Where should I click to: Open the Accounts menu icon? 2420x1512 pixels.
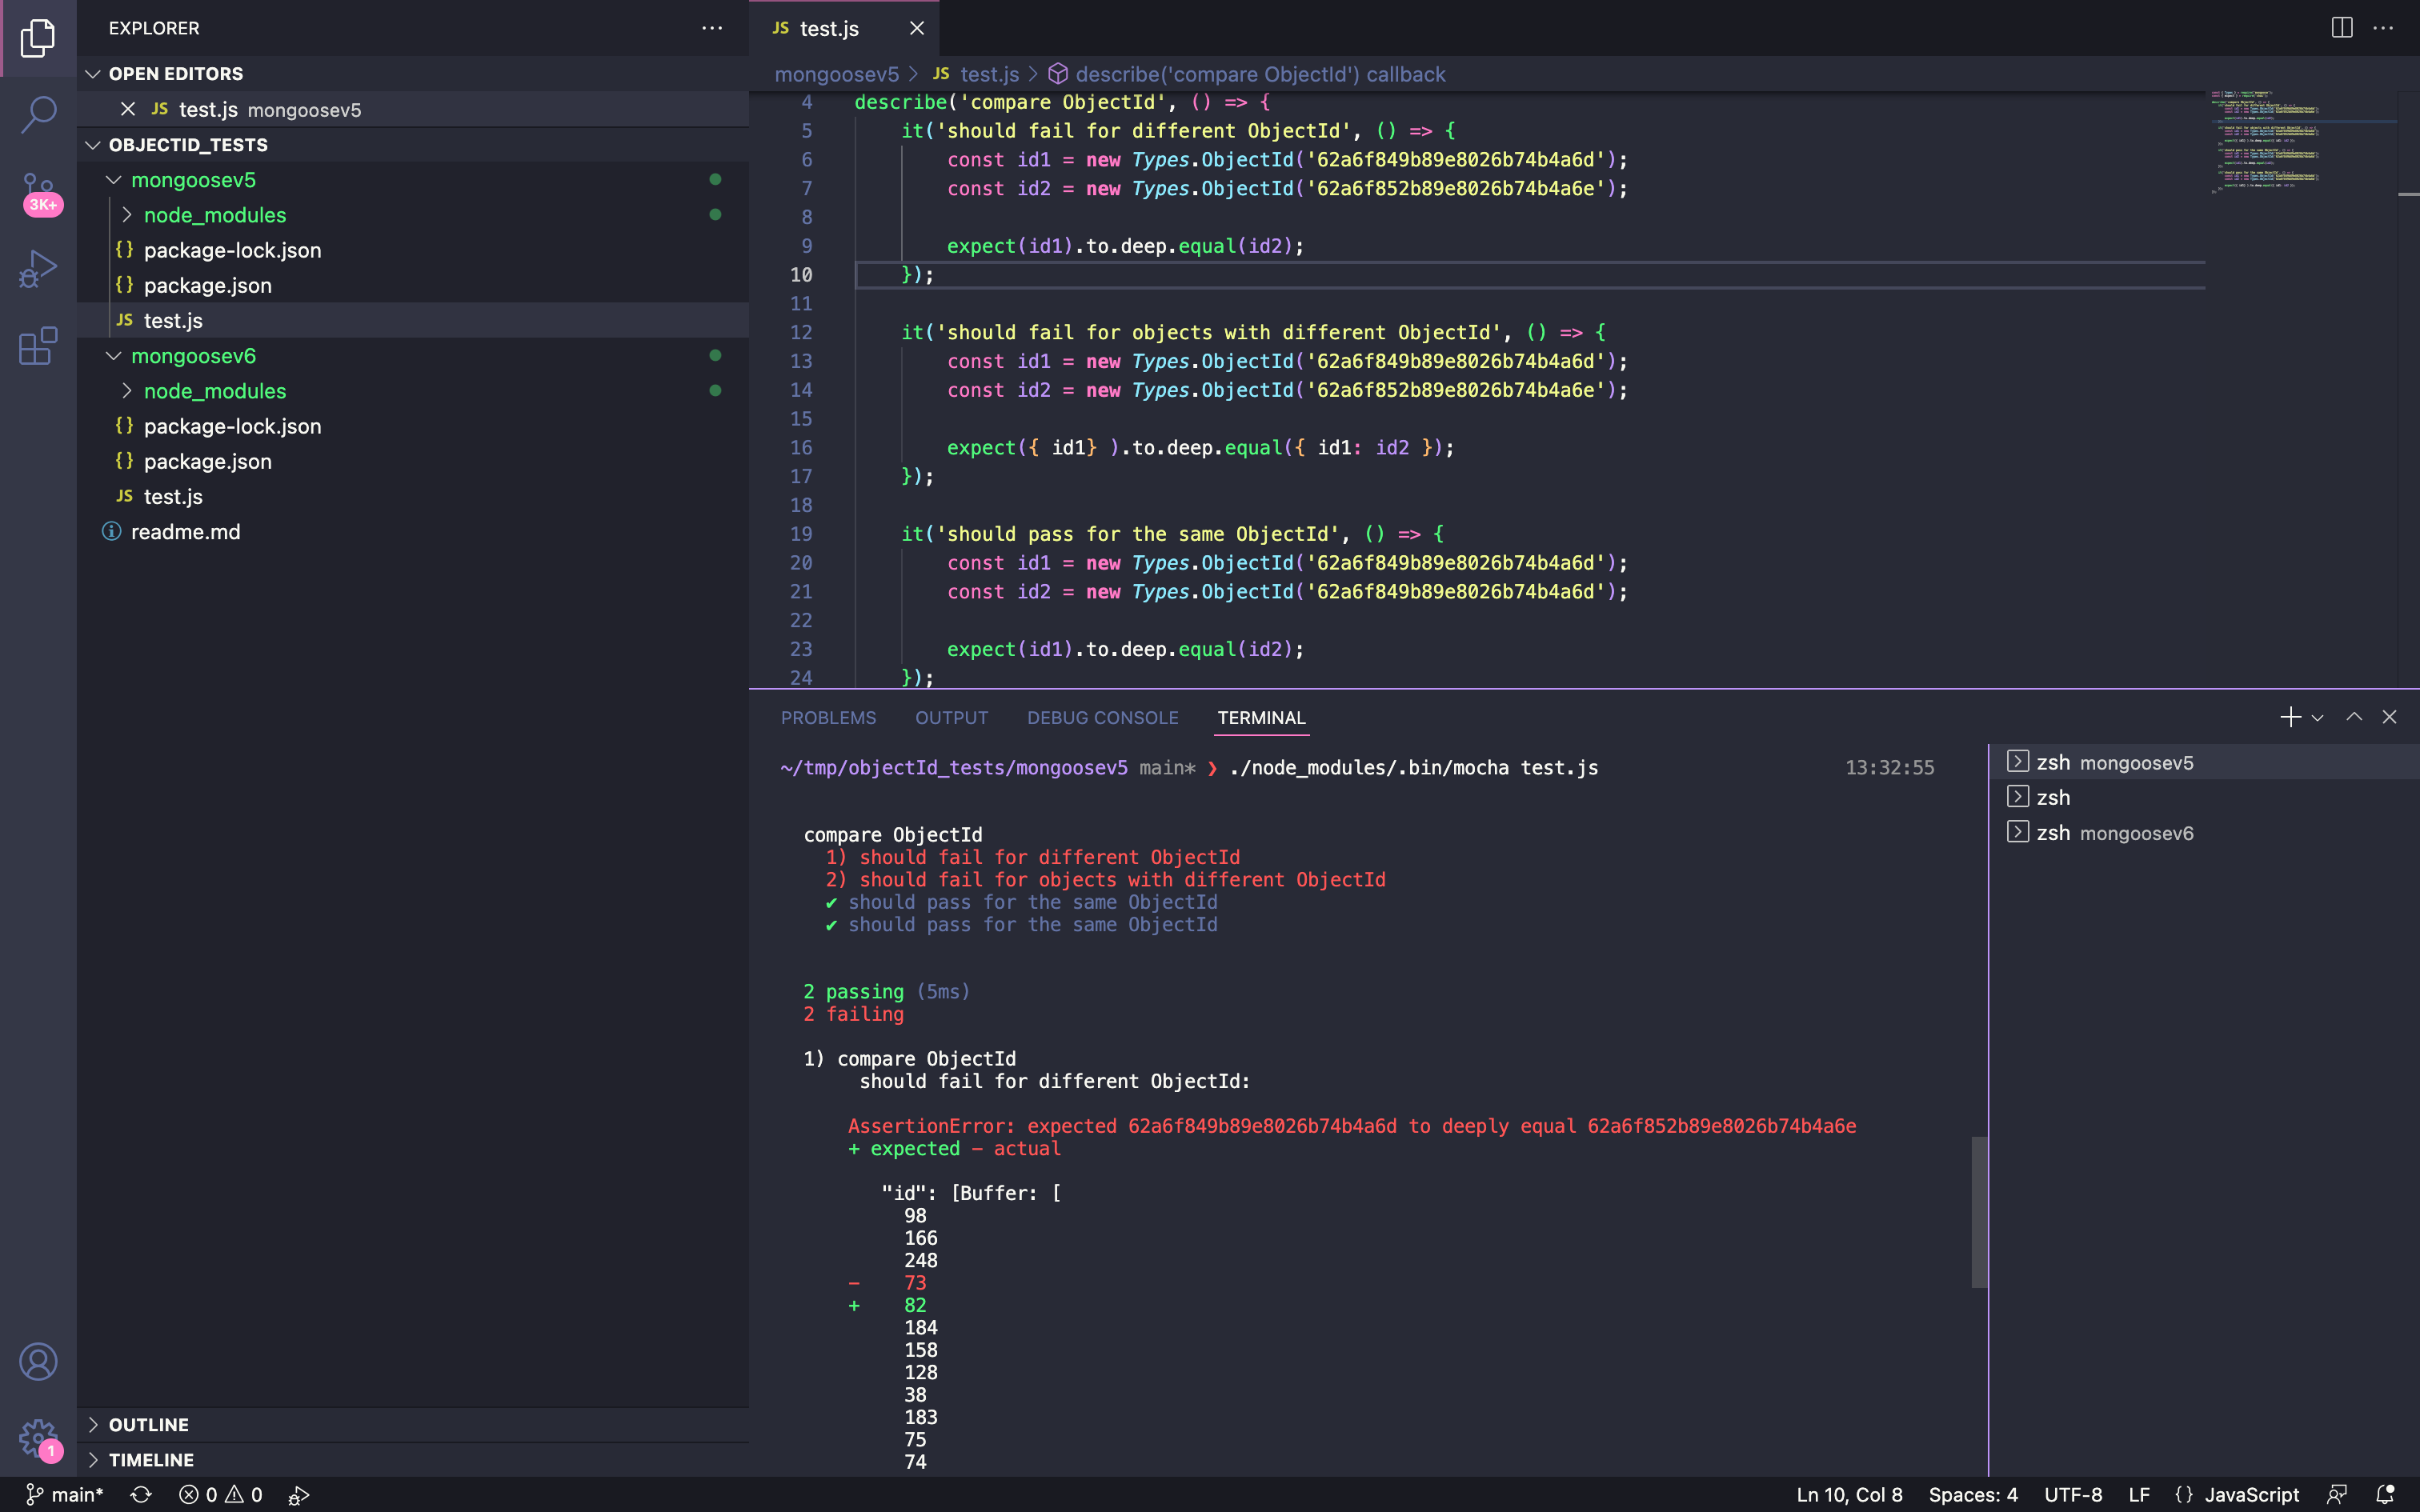point(38,1362)
